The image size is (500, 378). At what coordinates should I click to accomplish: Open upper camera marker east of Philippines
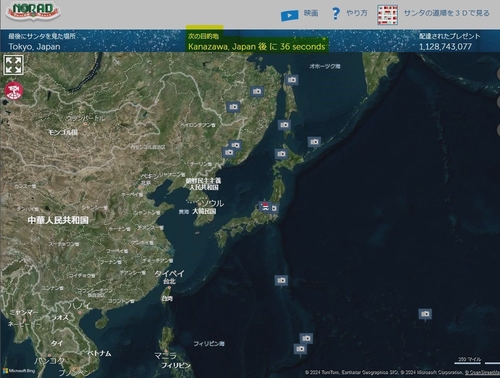[x=306, y=339]
